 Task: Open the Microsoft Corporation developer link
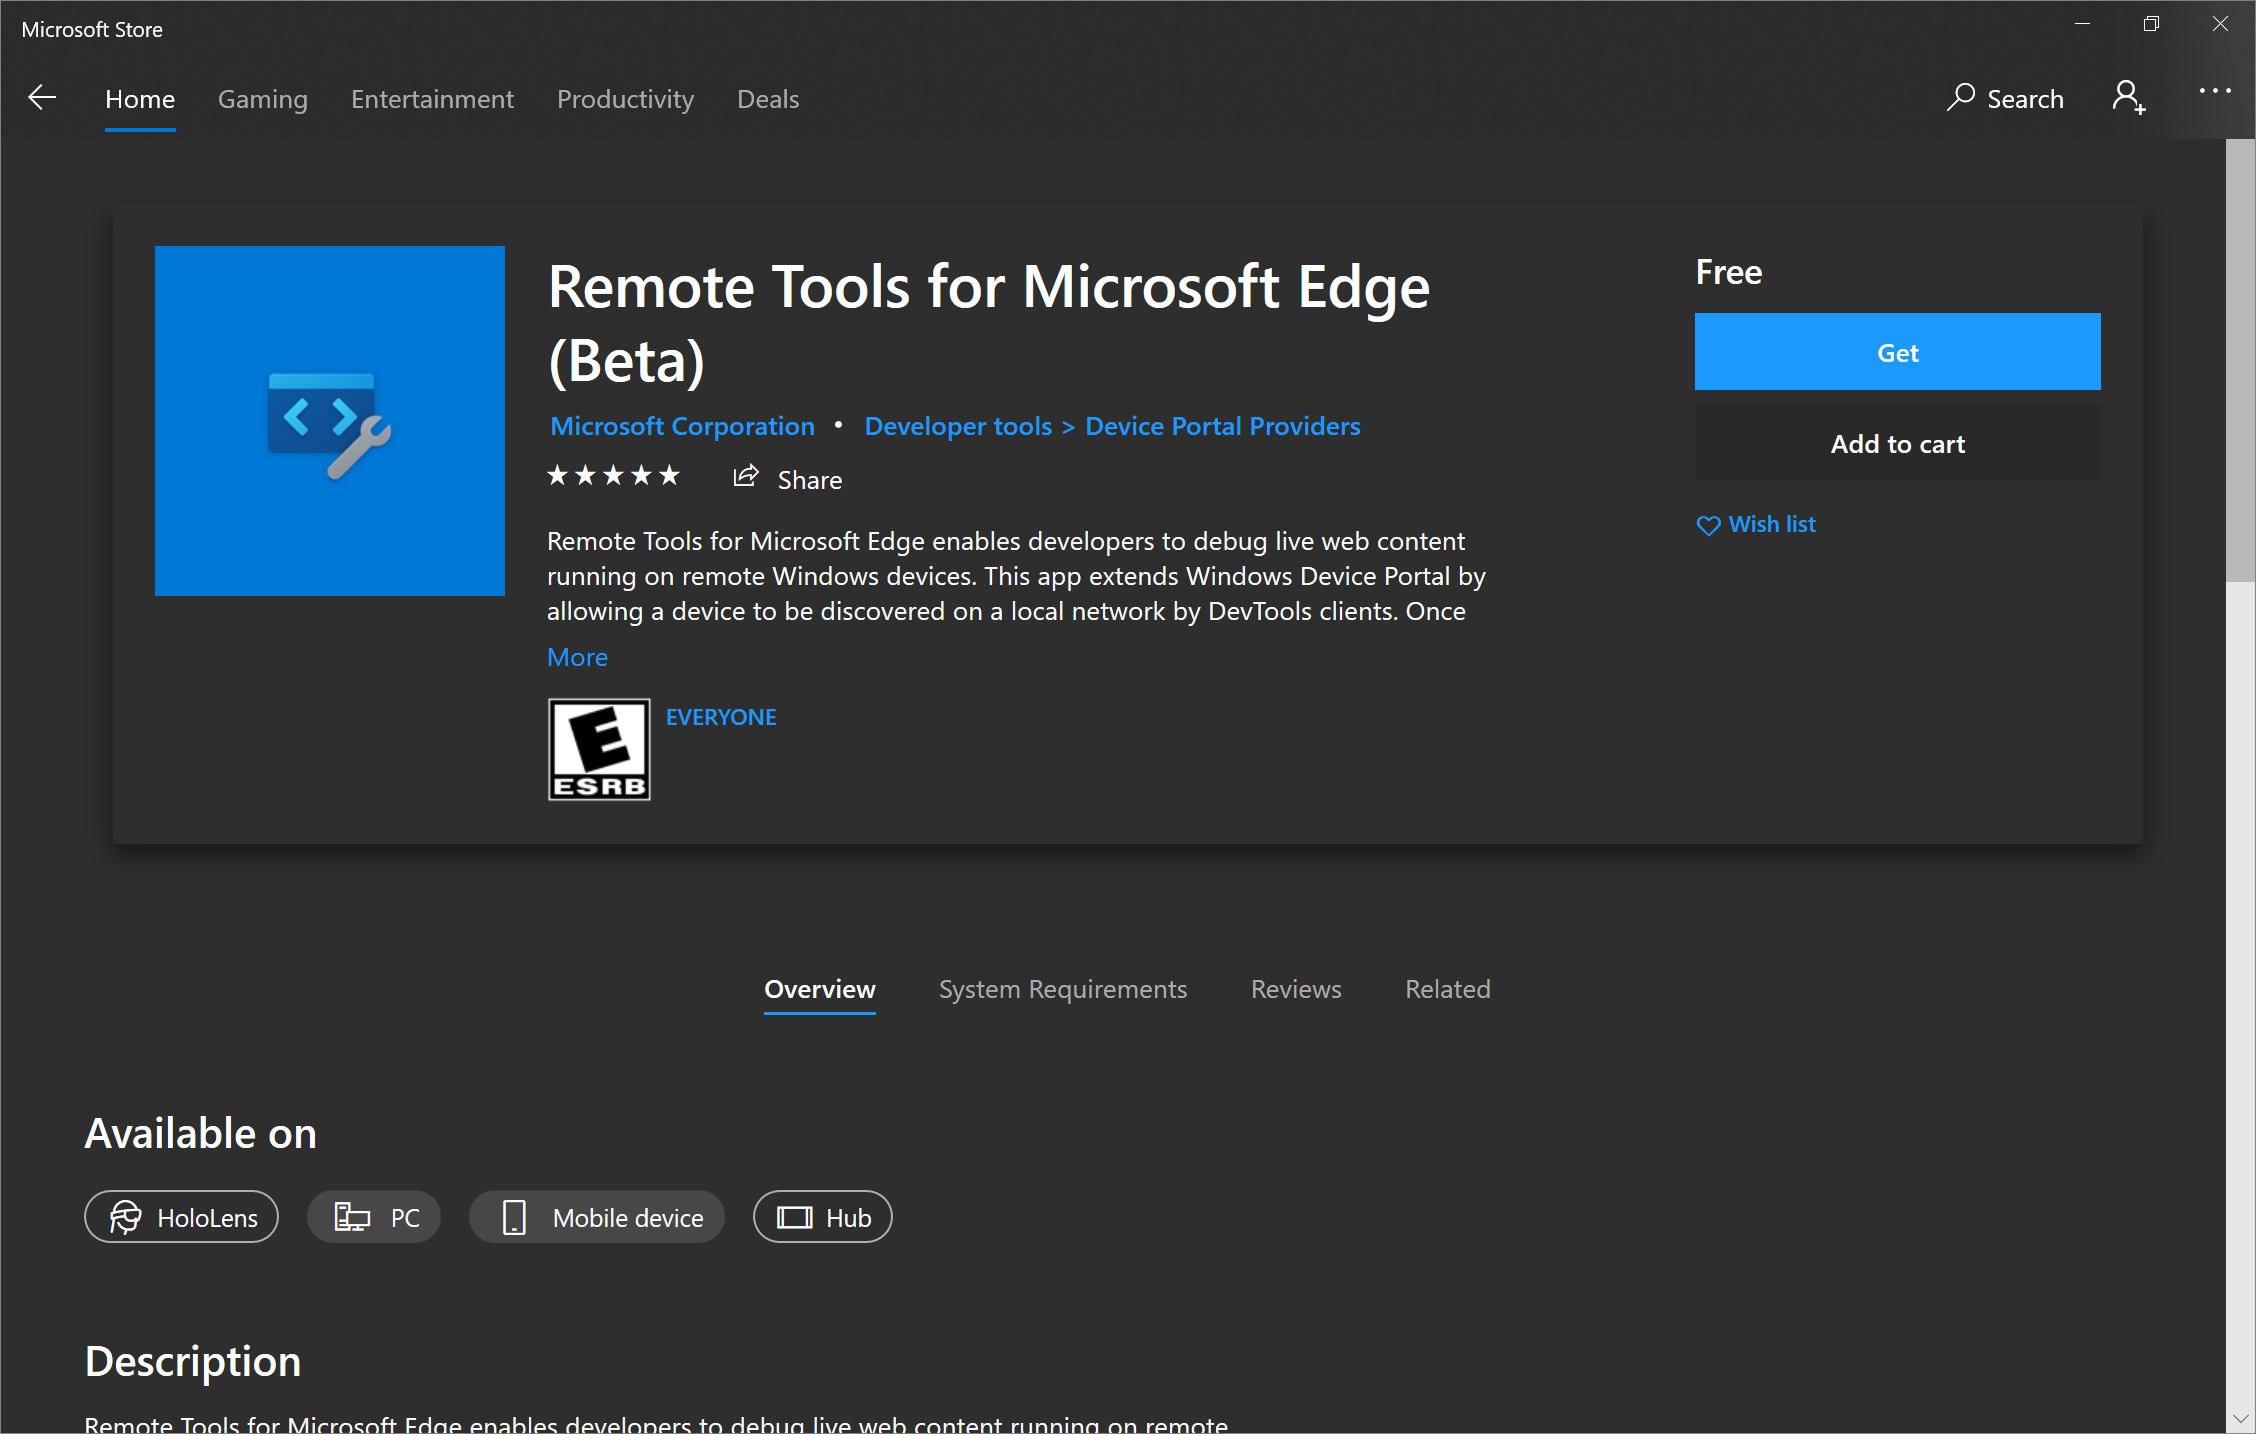click(681, 424)
